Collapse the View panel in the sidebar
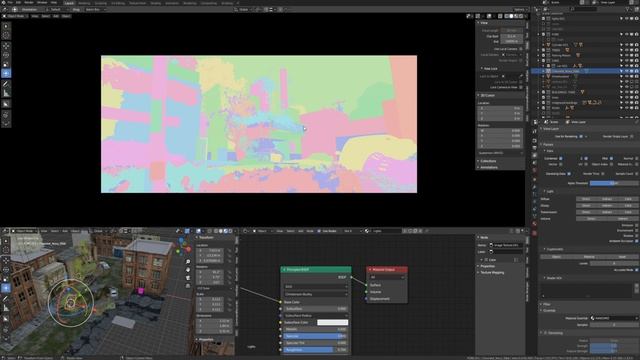The width and height of the screenshot is (640, 360). (x=484, y=23)
